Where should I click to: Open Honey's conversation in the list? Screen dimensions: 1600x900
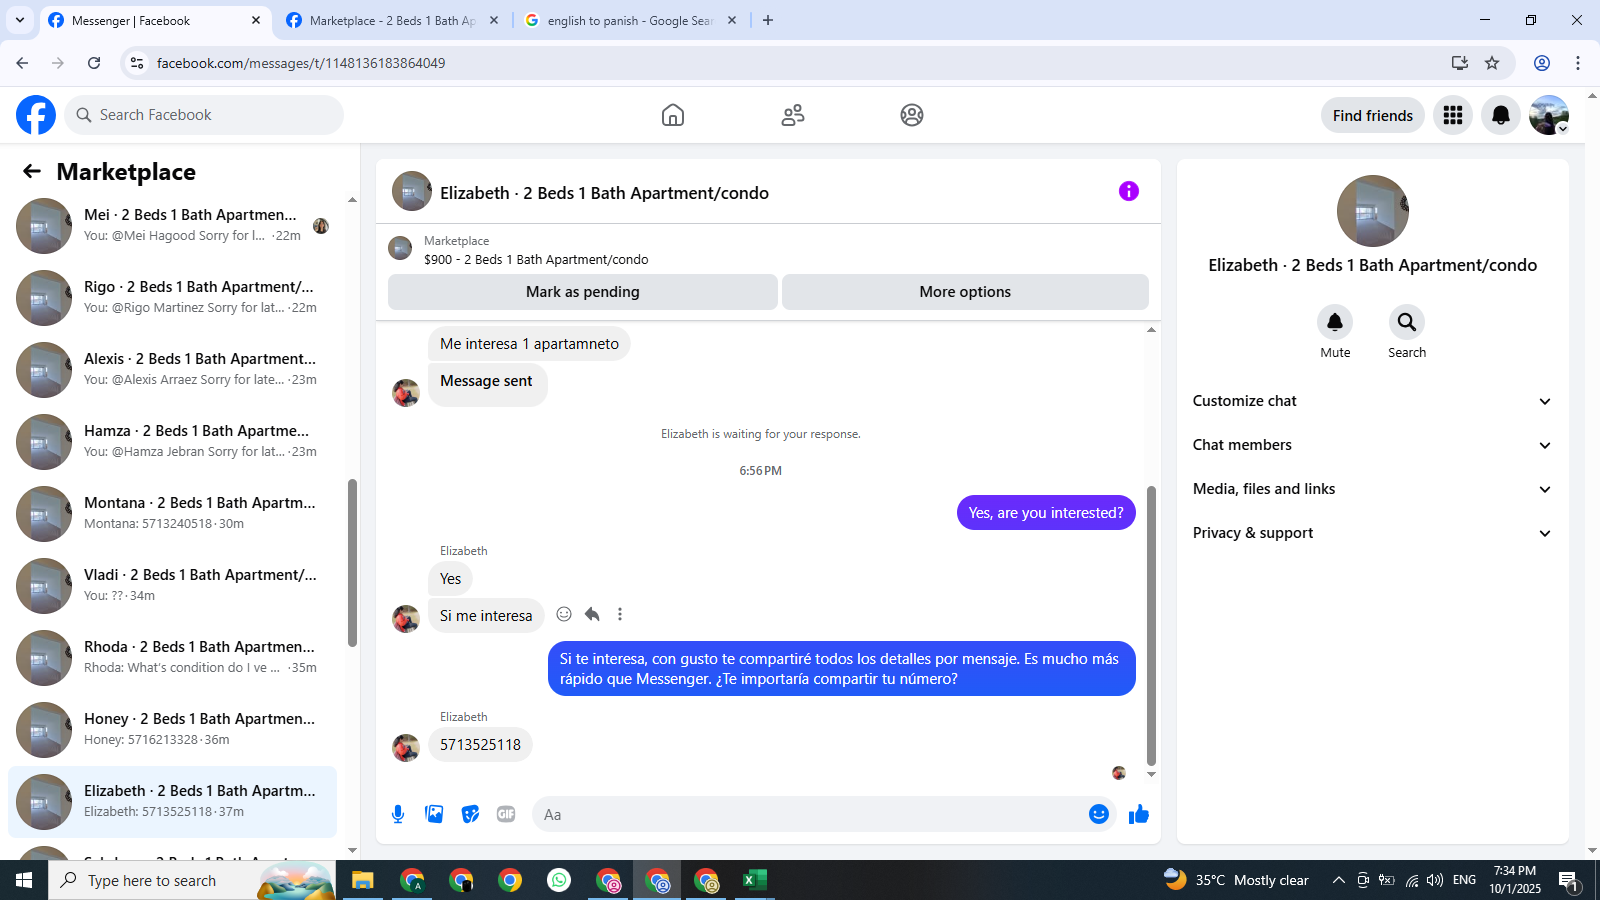172,730
